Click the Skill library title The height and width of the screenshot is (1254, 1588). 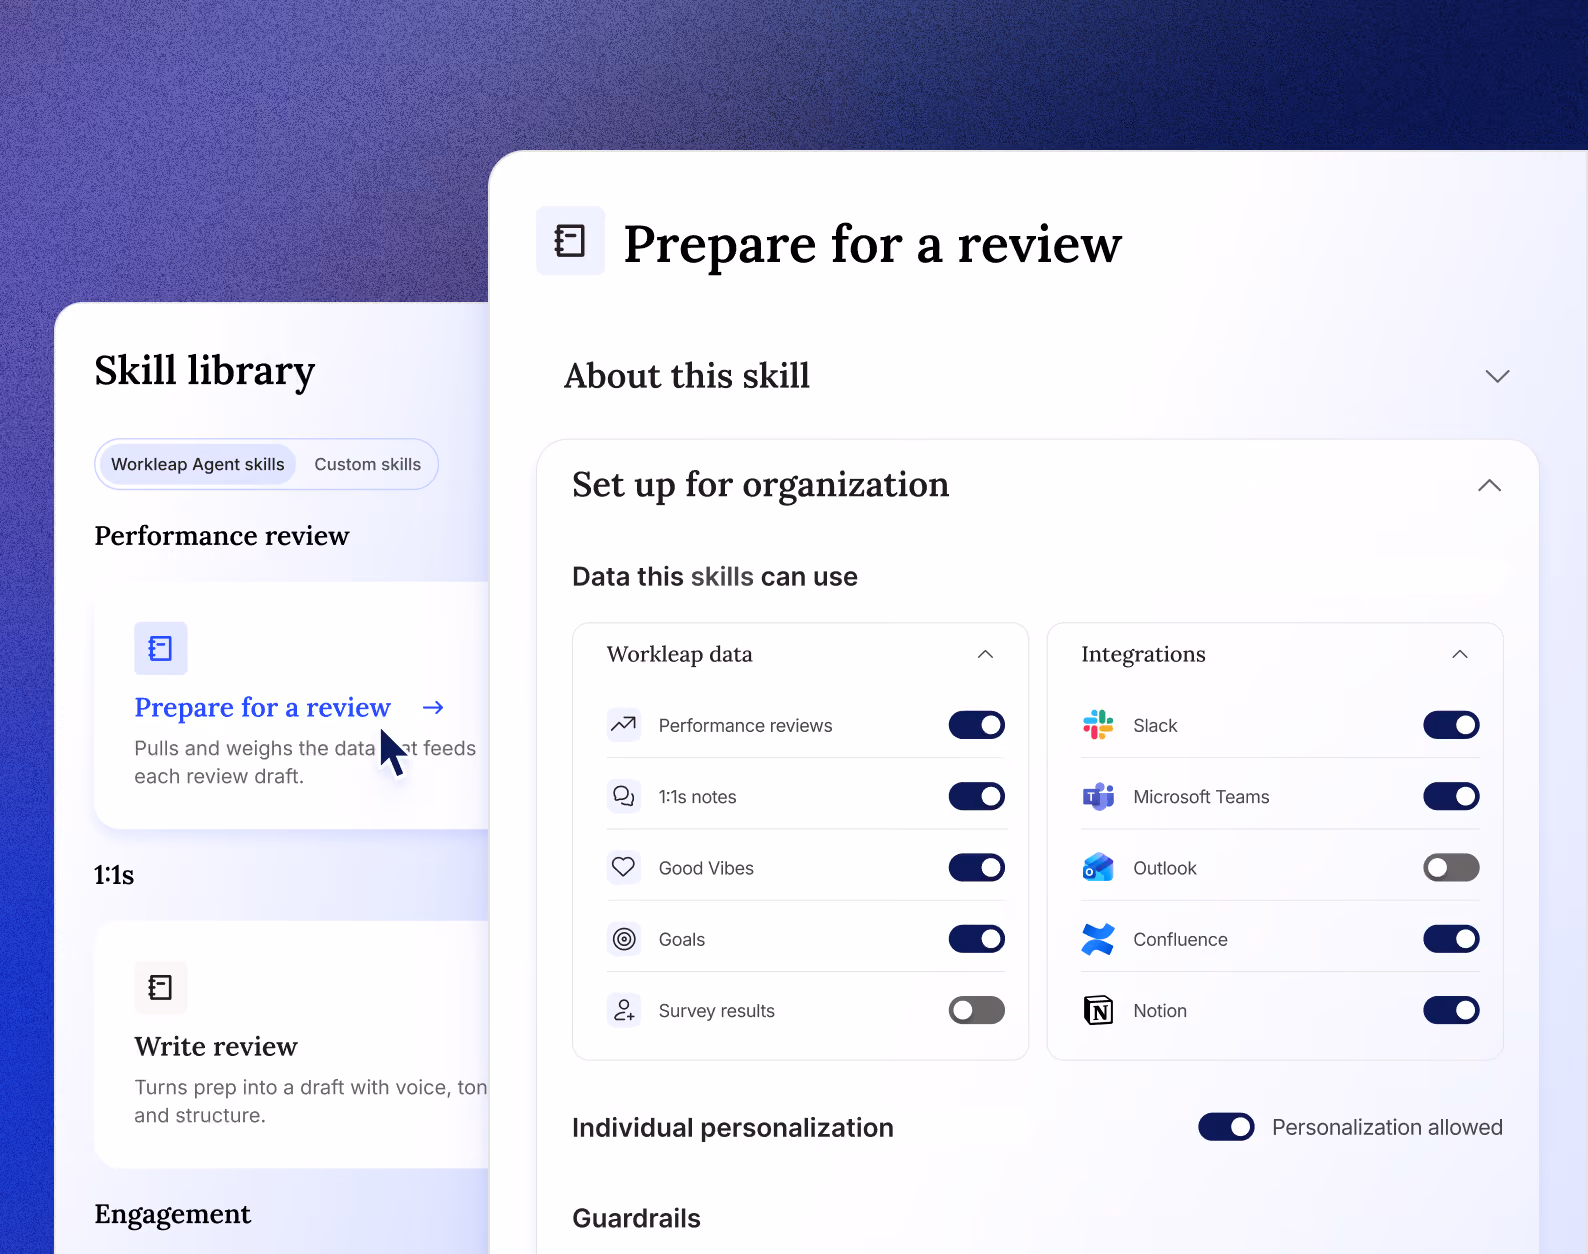click(x=205, y=371)
